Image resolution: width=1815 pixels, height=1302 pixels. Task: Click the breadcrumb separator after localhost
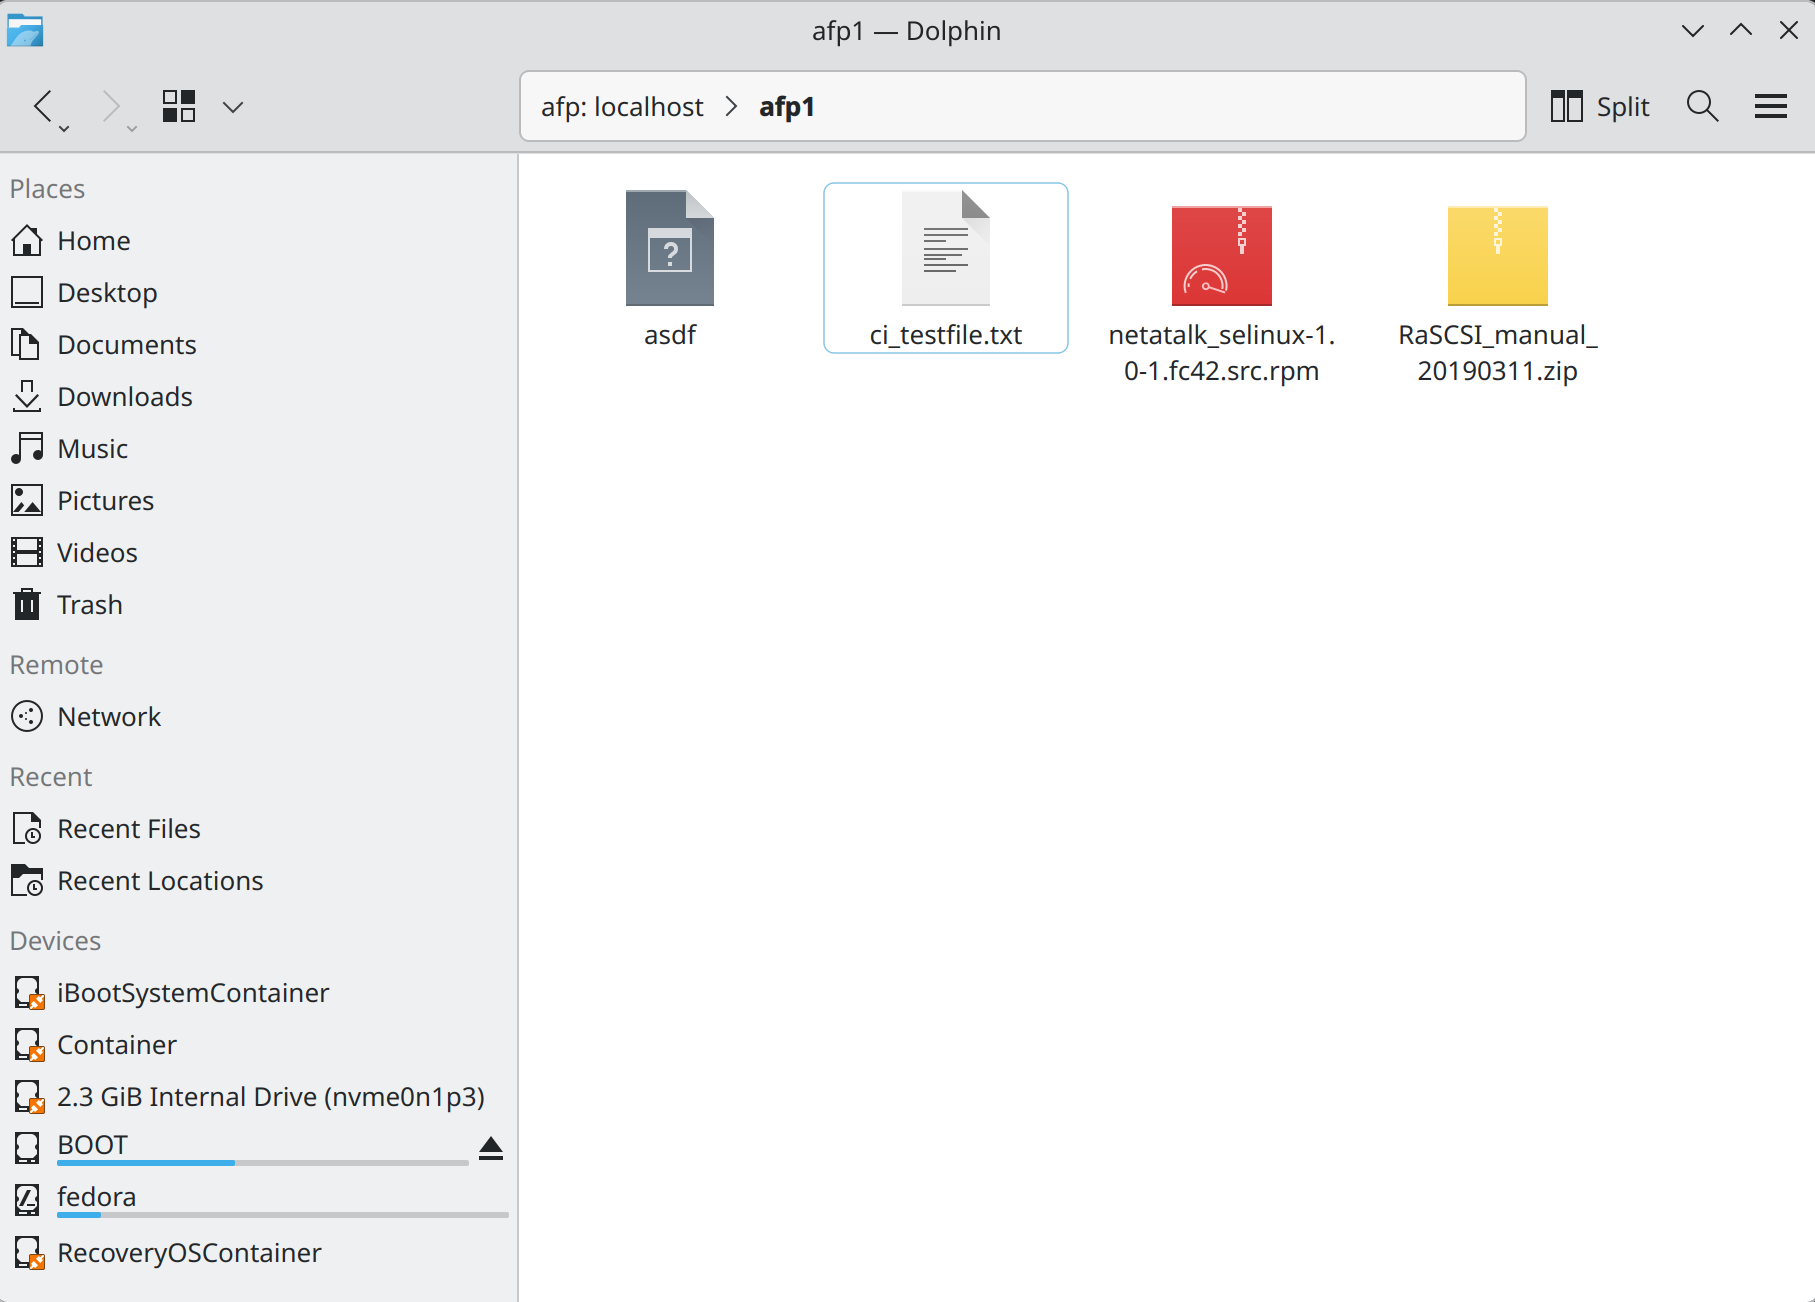(731, 106)
